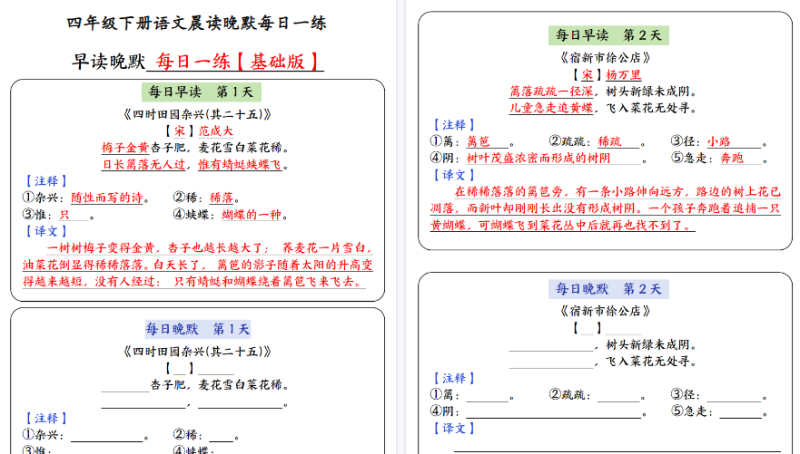Click the blank after ②稀 in Day 1 dictation
Screen dimensions: 800x454
pos(221,435)
